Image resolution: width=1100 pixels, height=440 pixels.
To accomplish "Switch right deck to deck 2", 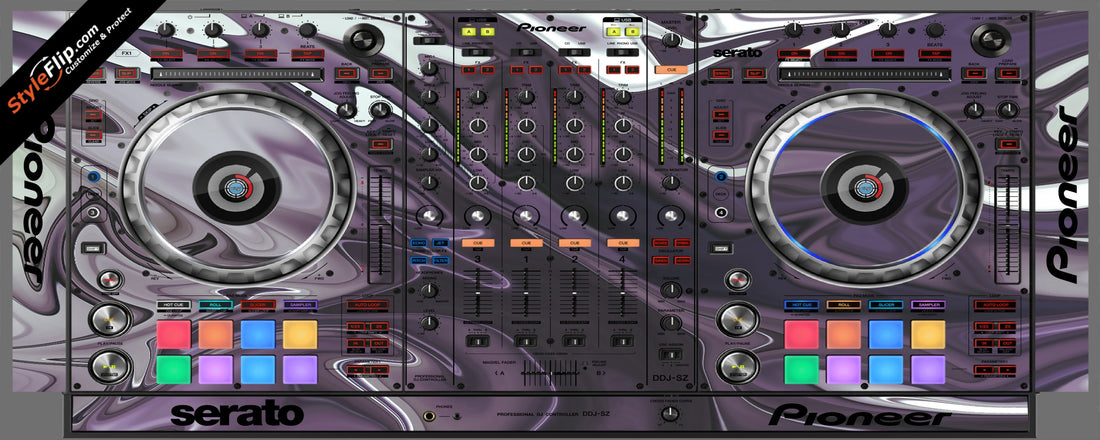I will (x=720, y=176).
